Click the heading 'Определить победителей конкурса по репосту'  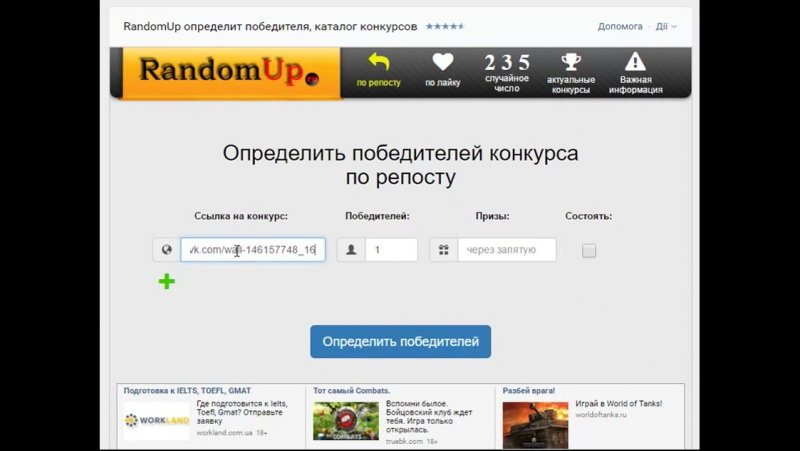click(x=401, y=165)
